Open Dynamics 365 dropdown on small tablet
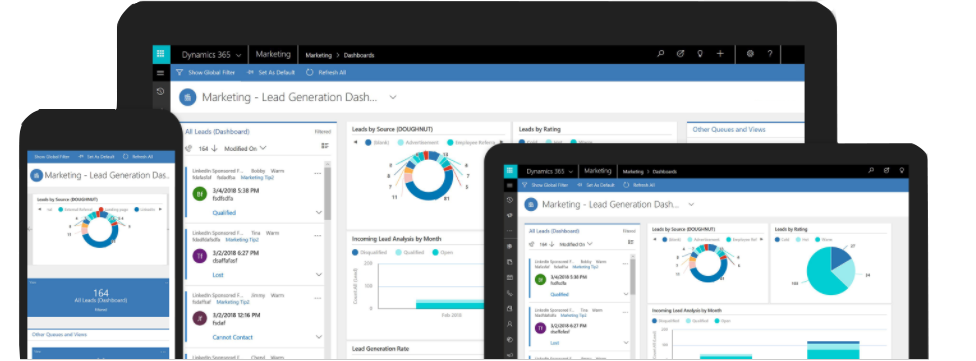 coord(549,171)
